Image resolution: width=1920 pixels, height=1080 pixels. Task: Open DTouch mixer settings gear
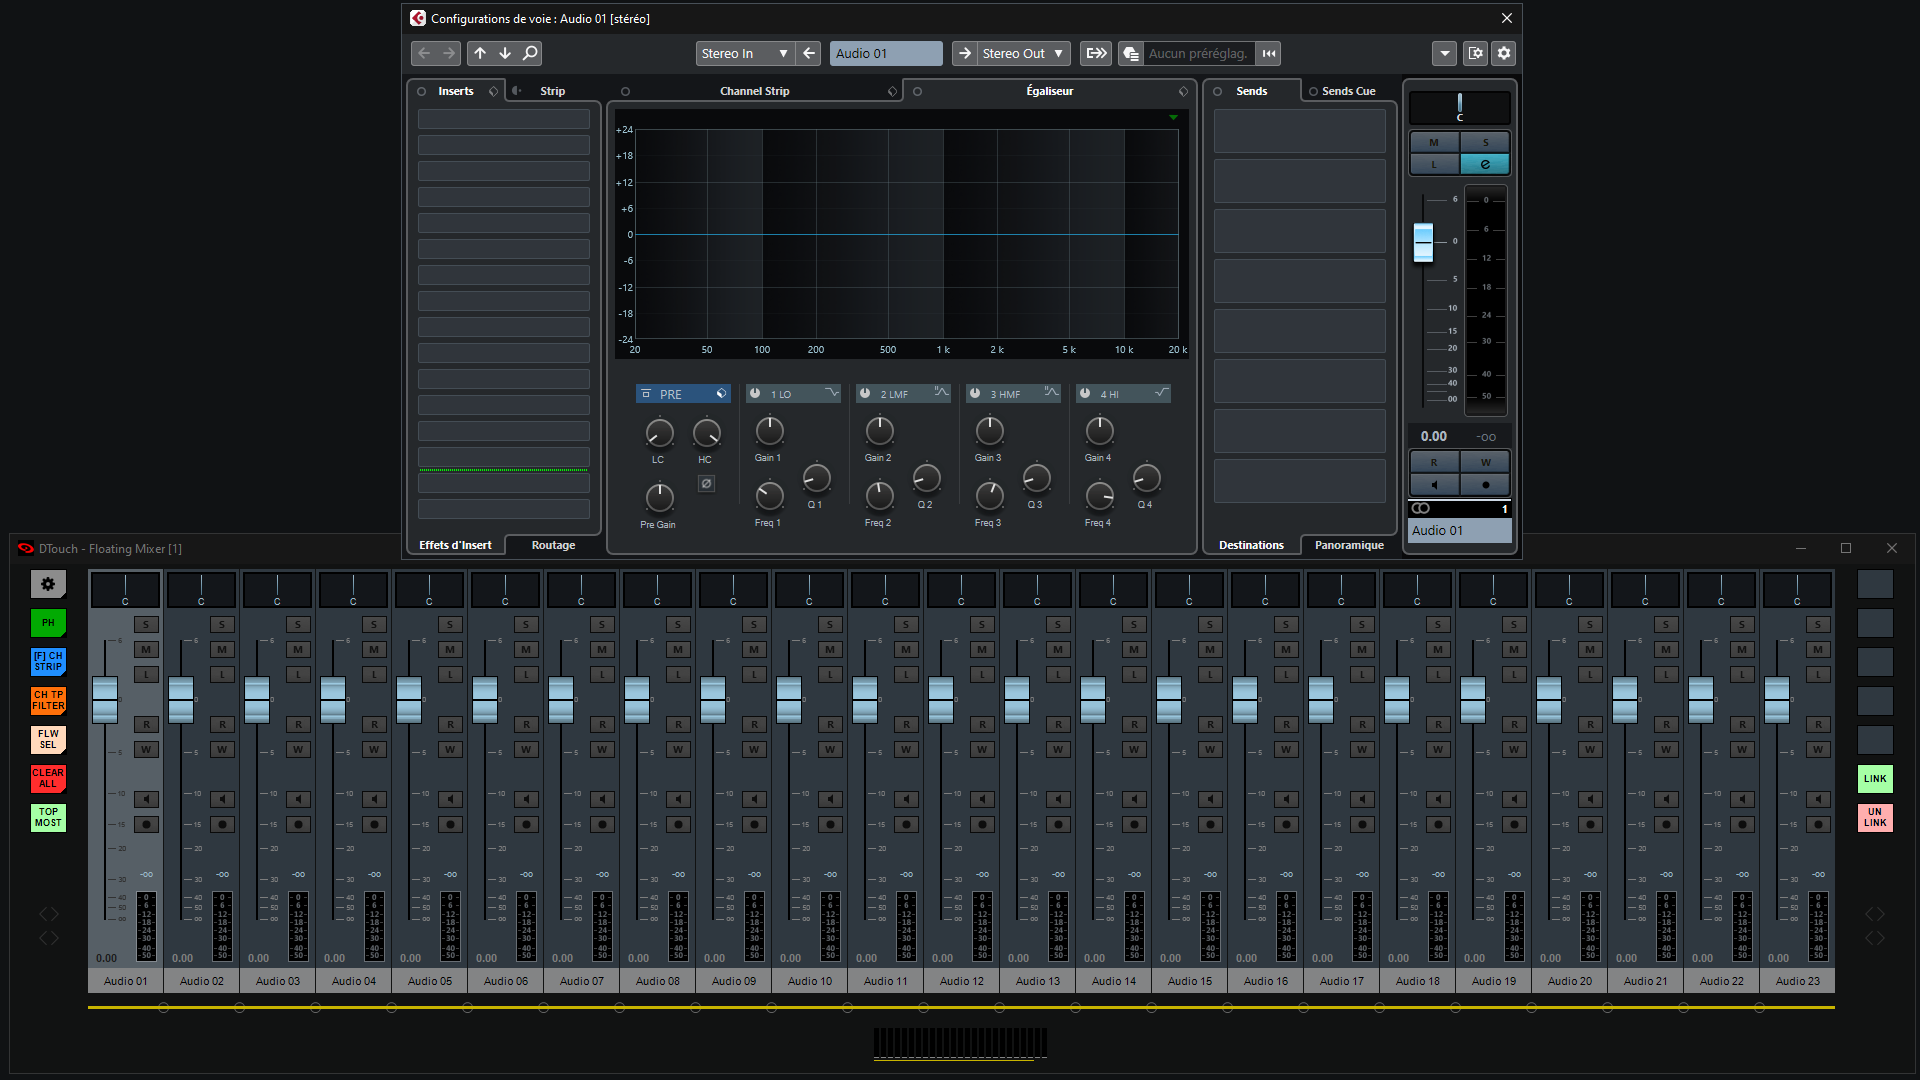[48, 584]
